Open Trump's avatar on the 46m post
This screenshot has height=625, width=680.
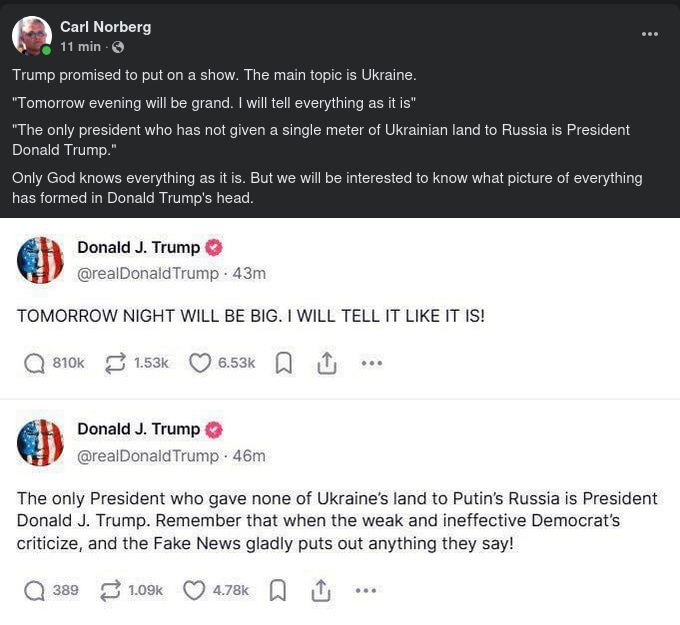point(40,442)
